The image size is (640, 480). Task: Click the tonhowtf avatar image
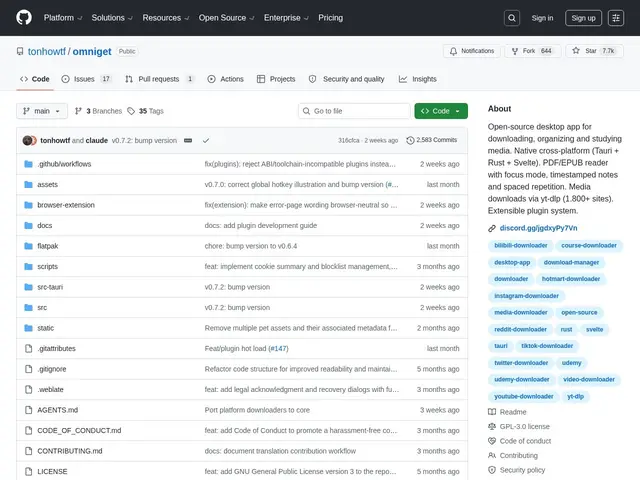28,140
